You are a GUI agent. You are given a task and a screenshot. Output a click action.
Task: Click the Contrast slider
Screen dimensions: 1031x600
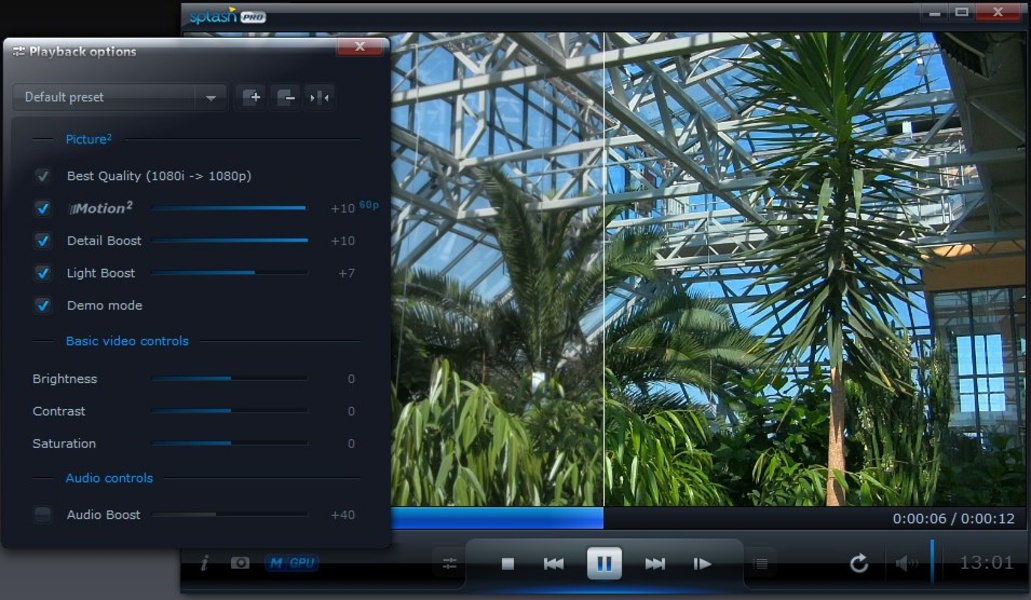(x=229, y=411)
